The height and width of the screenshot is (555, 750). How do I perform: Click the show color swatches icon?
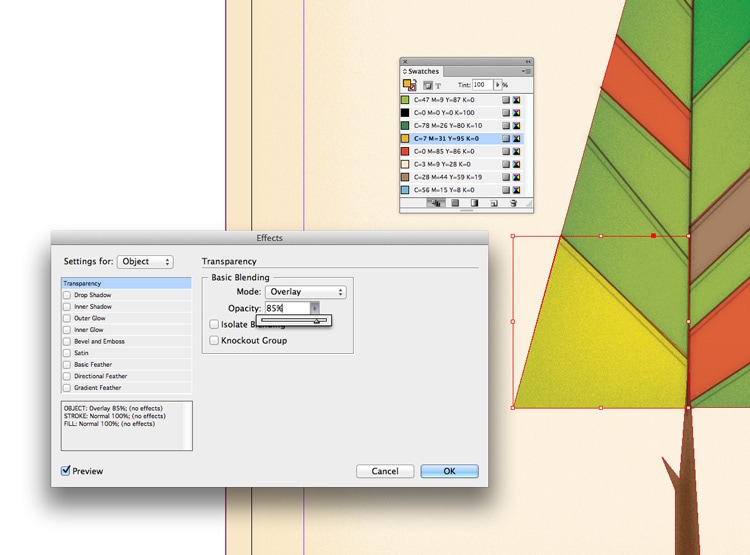coord(456,203)
